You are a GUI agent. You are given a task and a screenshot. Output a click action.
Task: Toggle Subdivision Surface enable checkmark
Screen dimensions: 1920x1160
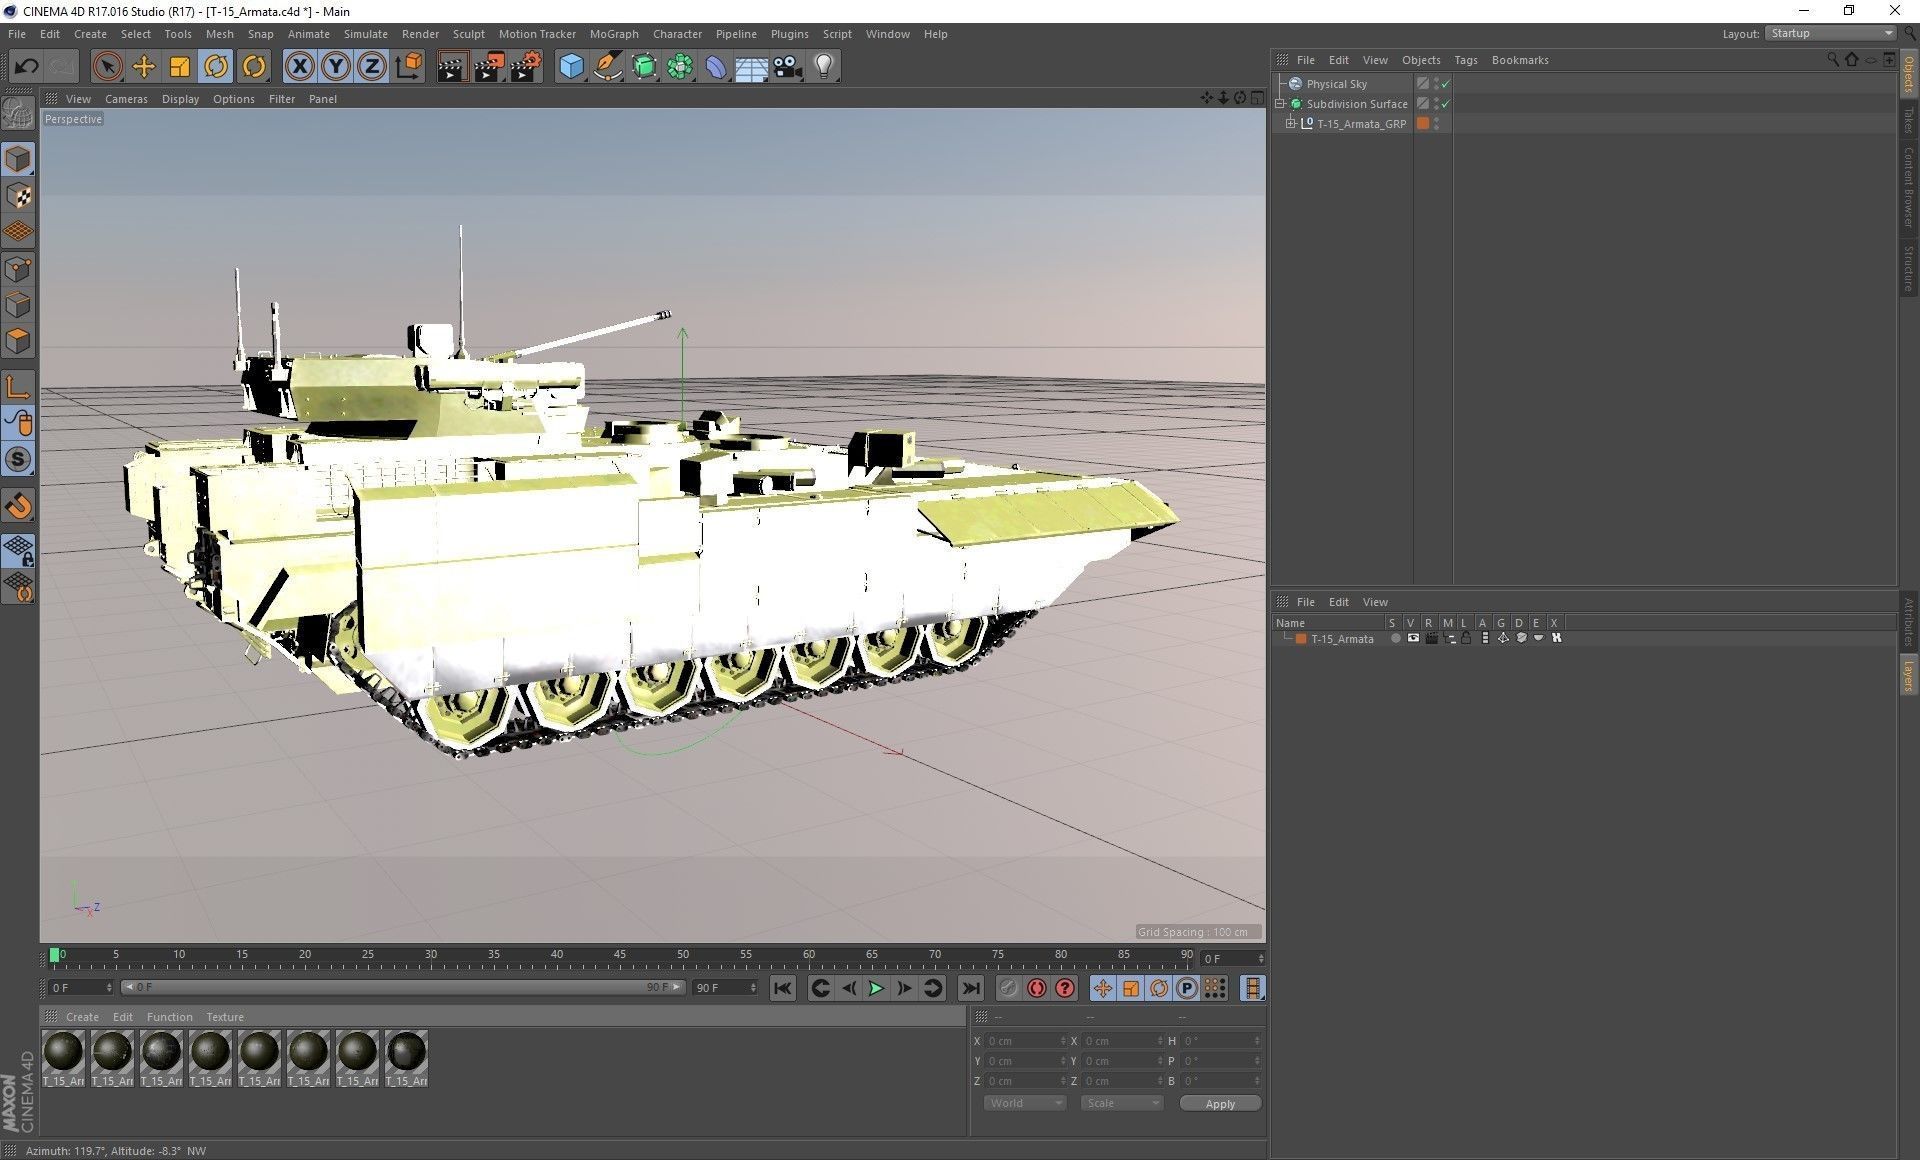1446,104
